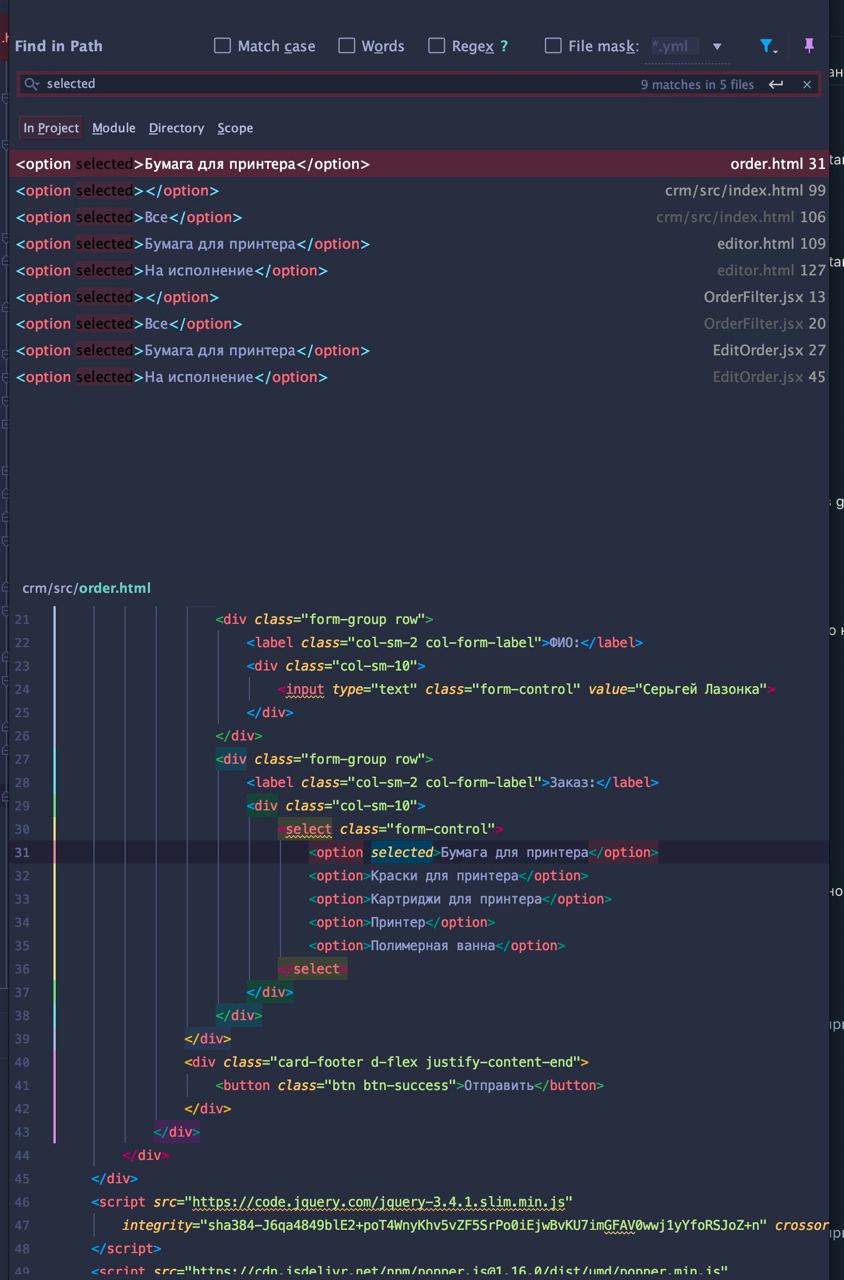Viewport: 844px width, 1280px height.
Task: Click the closing /select tag on line 36
Action: pyautogui.click(x=313, y=969)
